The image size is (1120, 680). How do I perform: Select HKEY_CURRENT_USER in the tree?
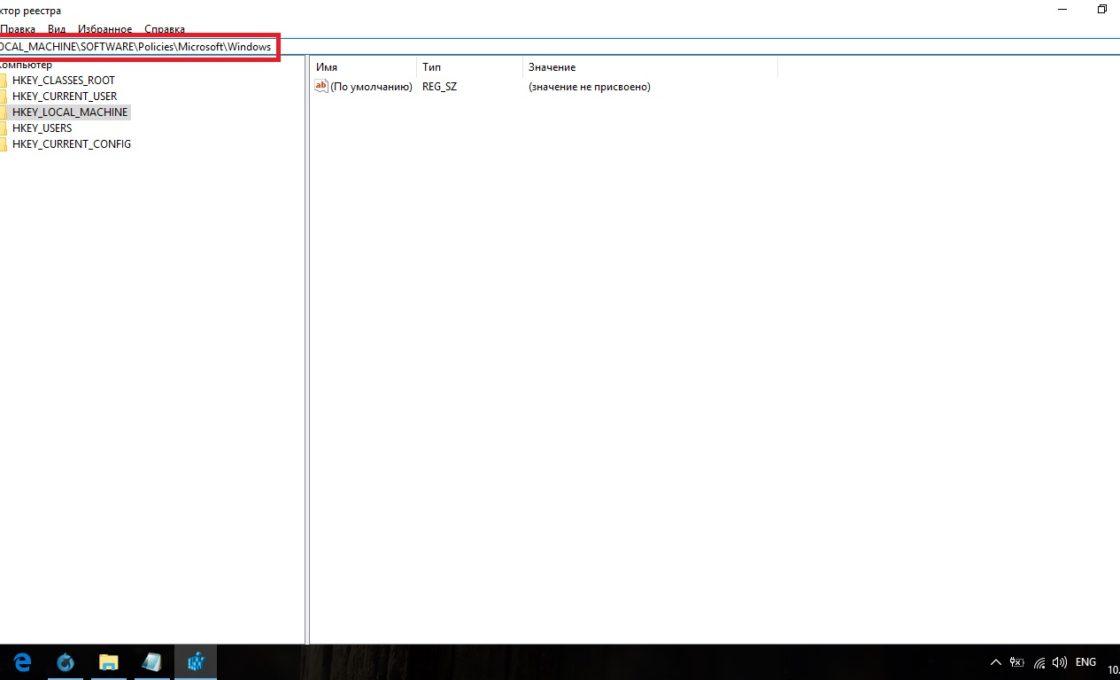coord(64,96)
